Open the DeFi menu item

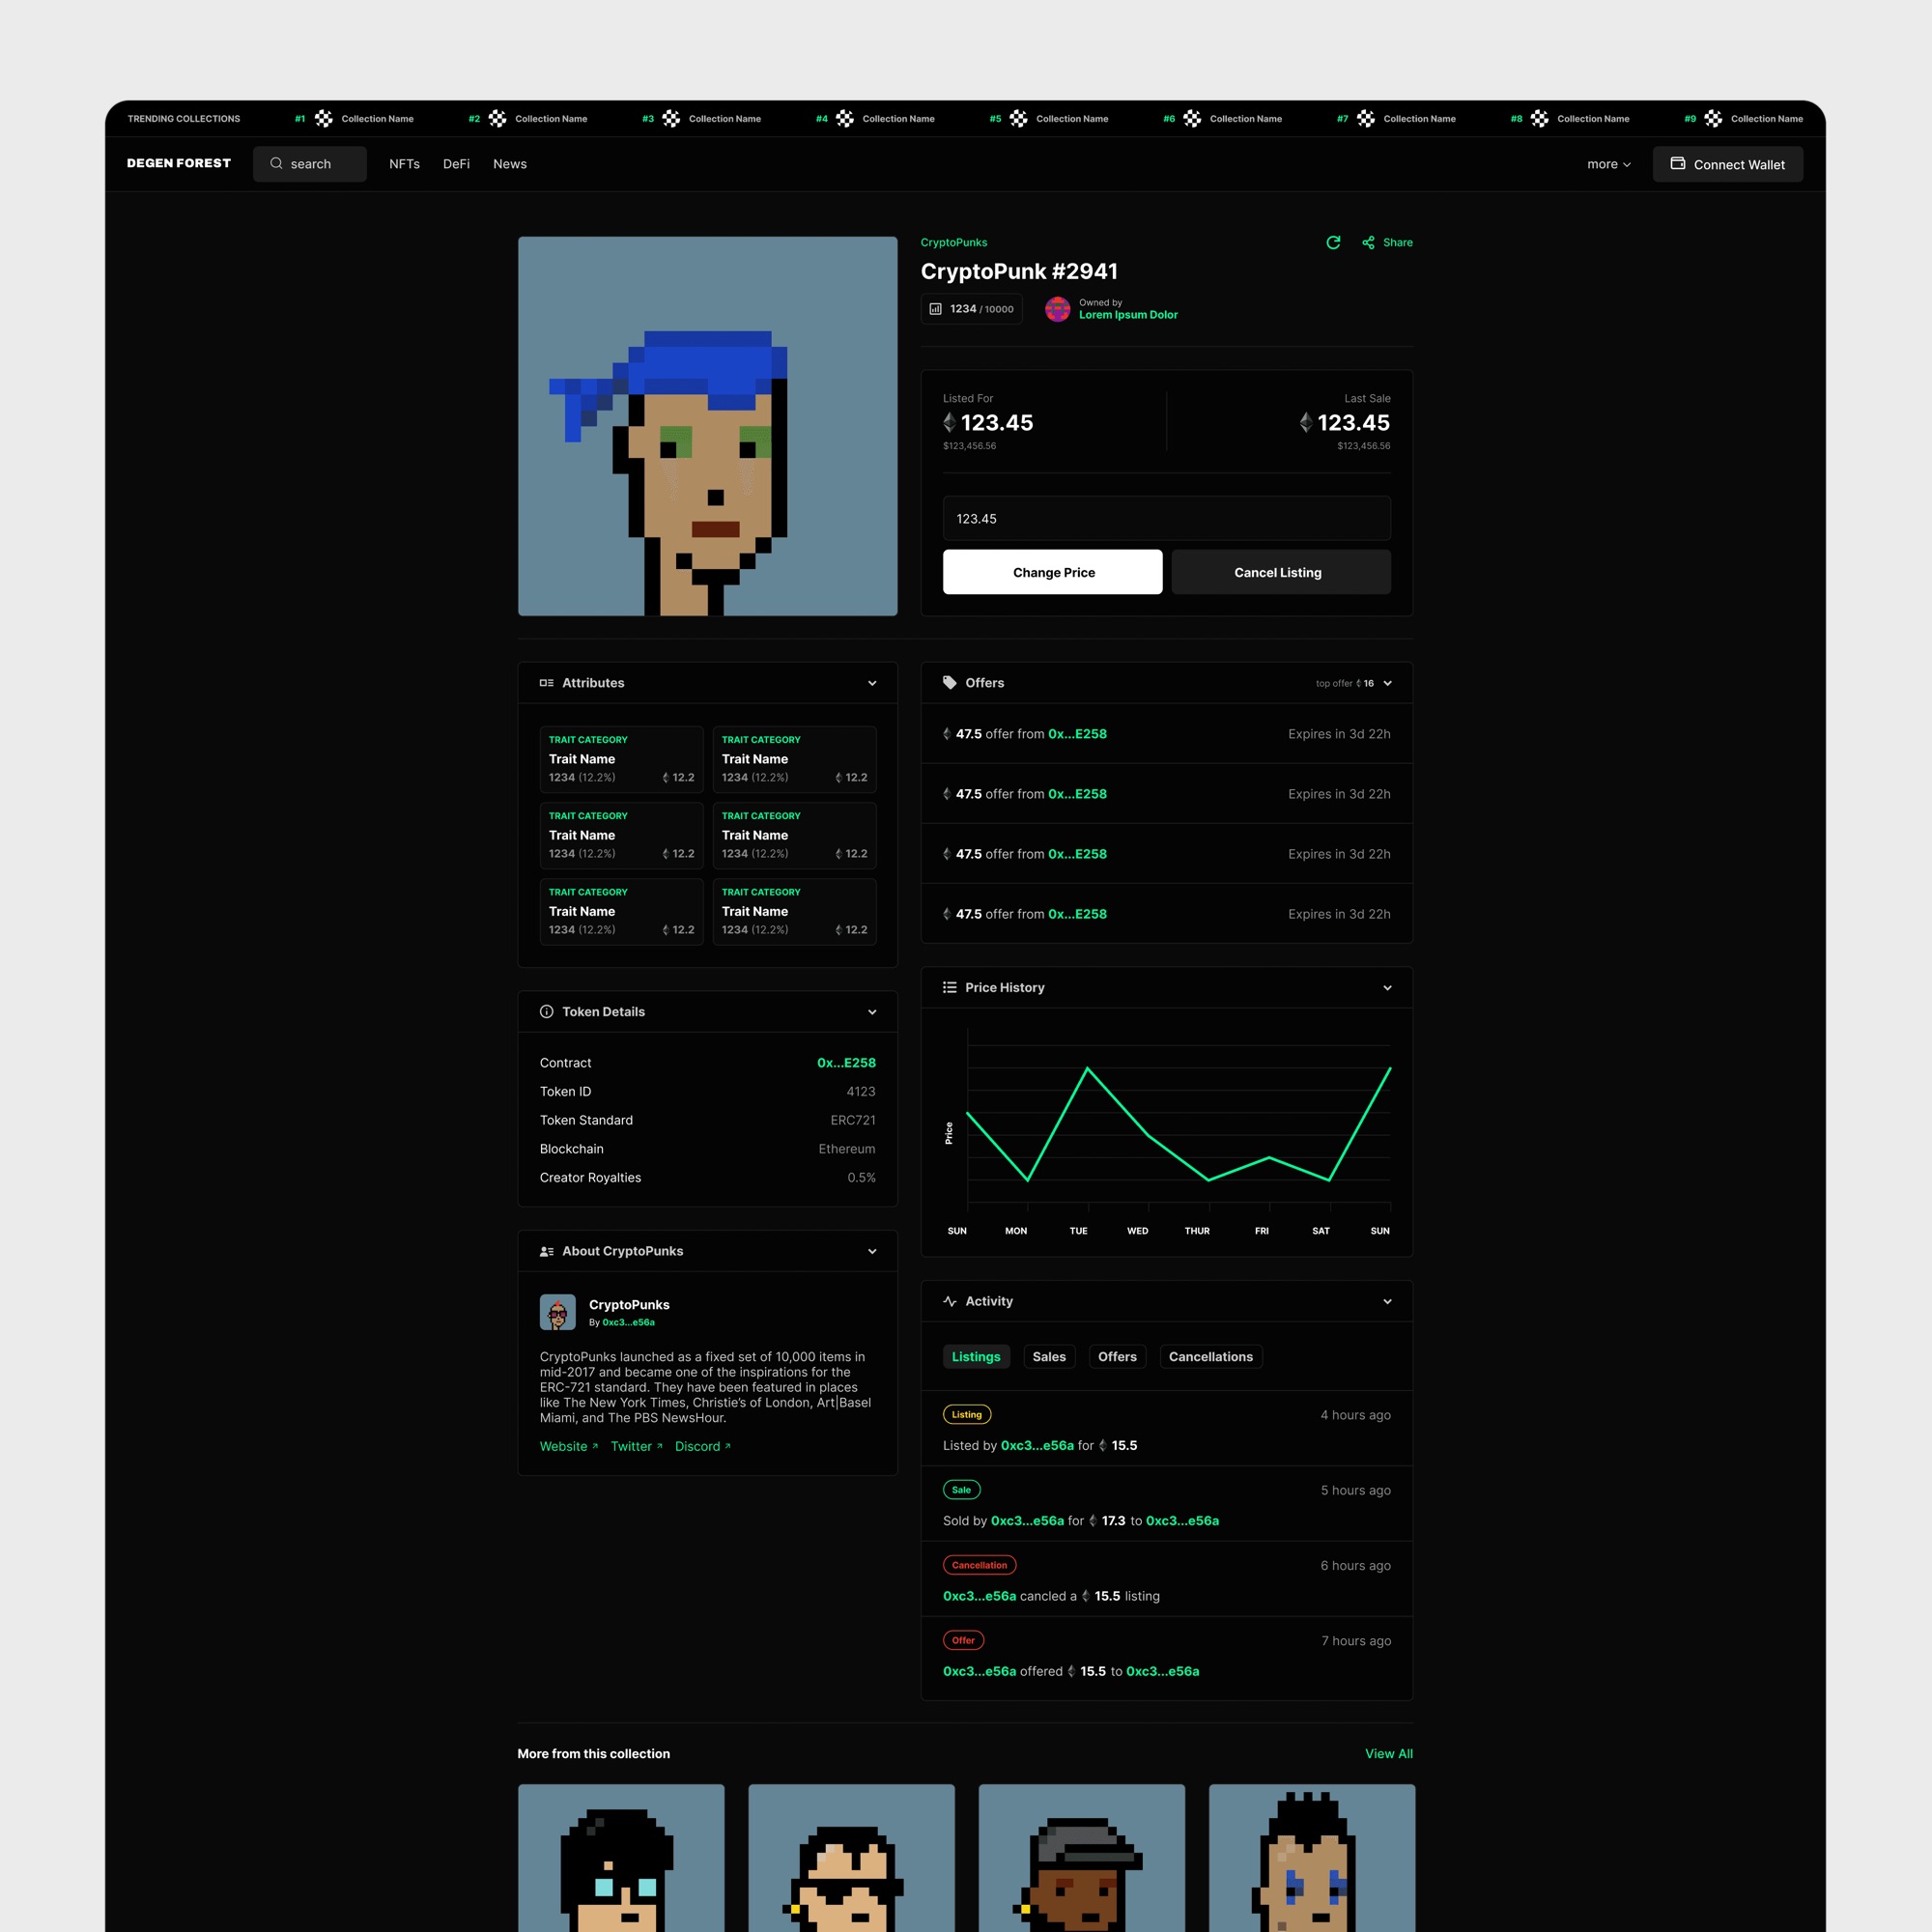[457, 164]
